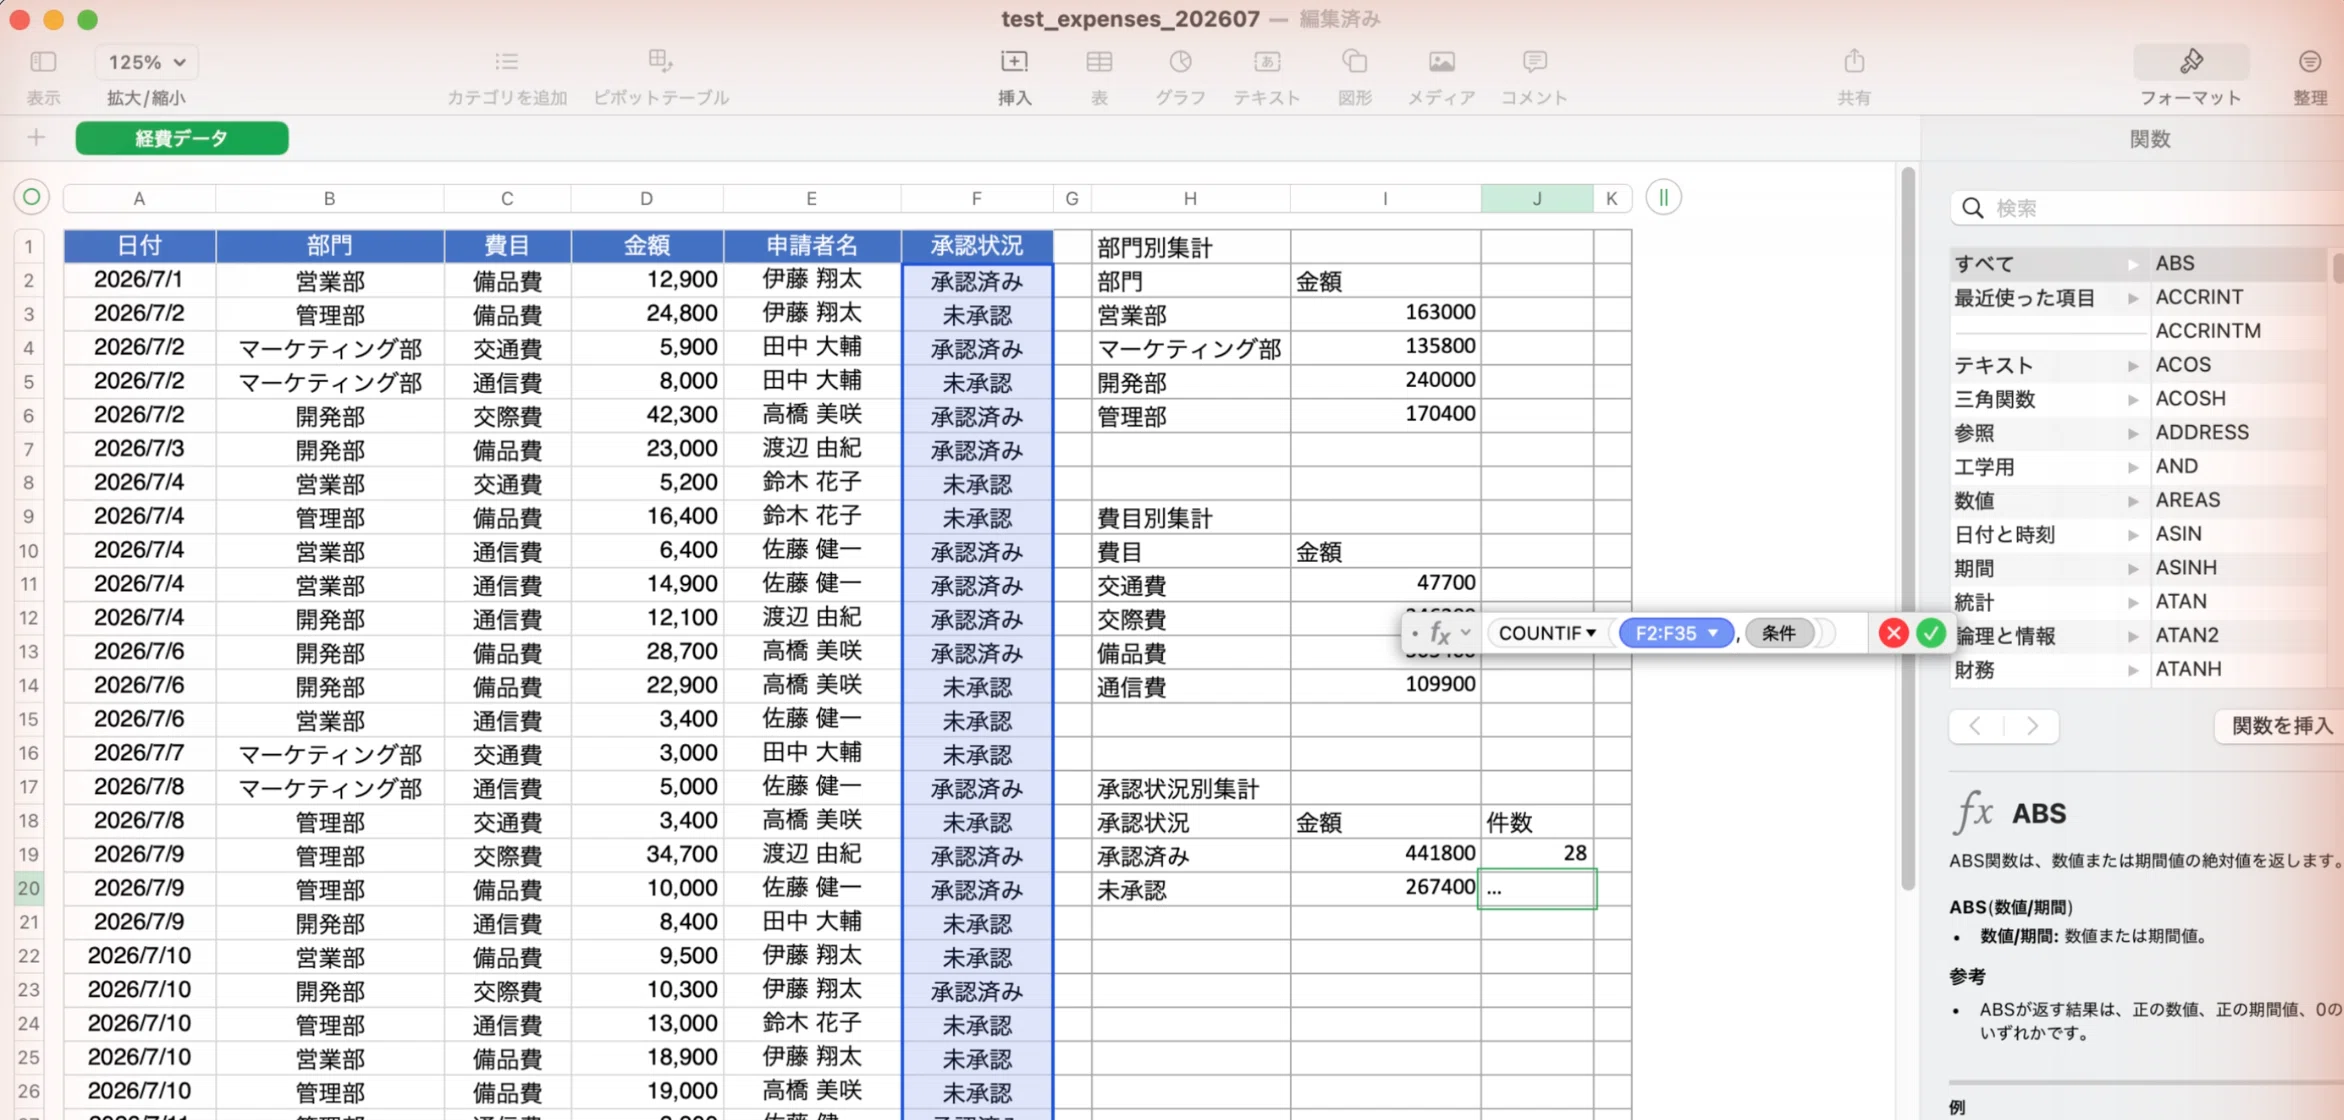Open the 表示 view options icon
This screenshot has width=2344, height=1120.
[43, 62]
